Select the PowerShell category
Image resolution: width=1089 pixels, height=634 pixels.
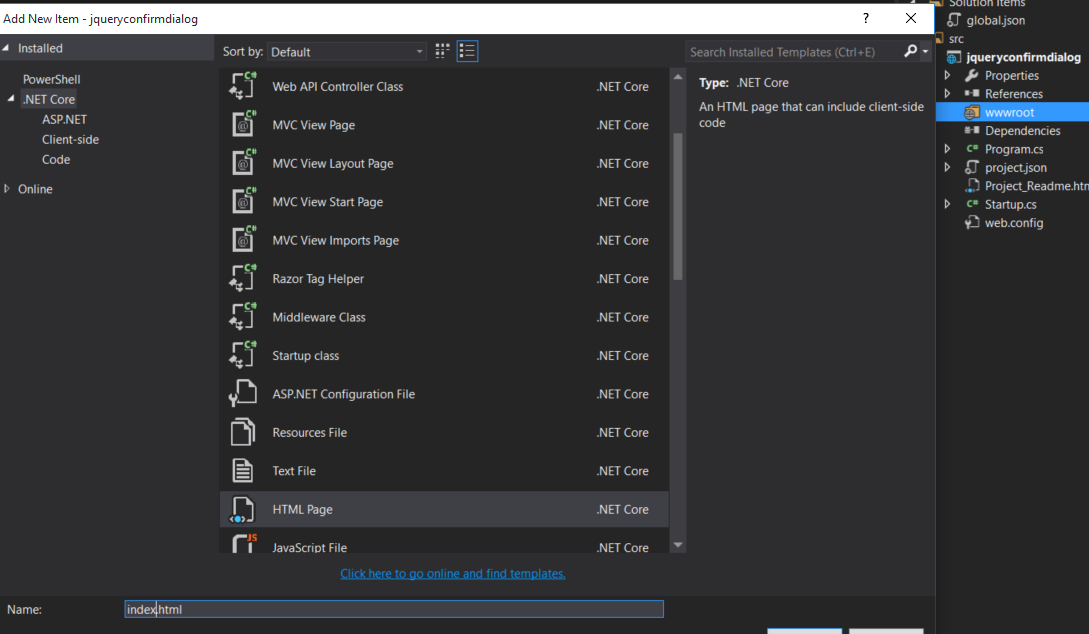51,79
